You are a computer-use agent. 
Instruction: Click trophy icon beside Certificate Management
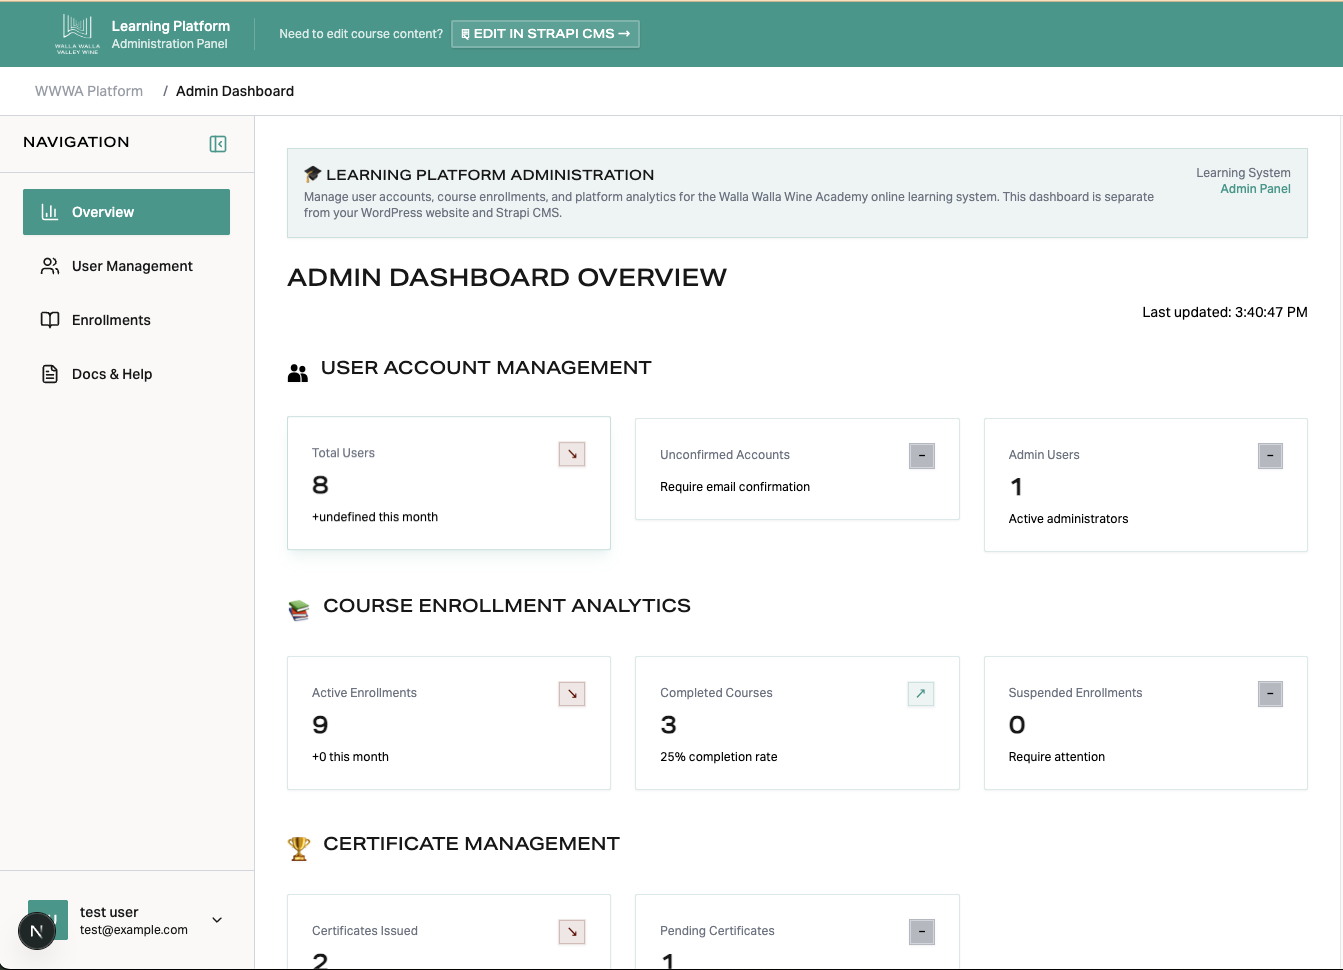[x=299, y=848]
